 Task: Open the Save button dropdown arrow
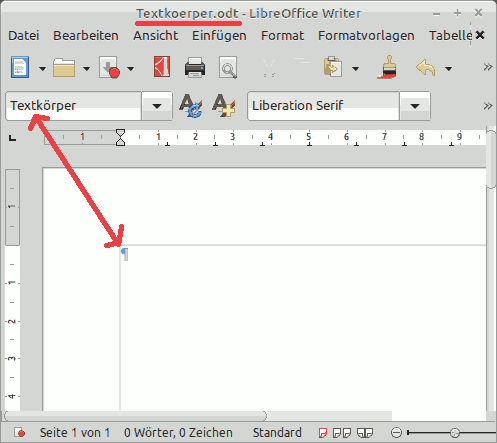point(130,69)
